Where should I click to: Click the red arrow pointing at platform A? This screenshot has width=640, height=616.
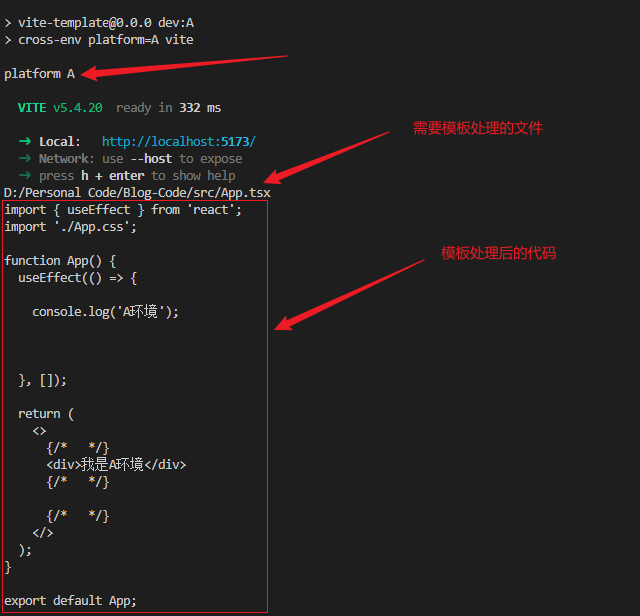[180, 66]
